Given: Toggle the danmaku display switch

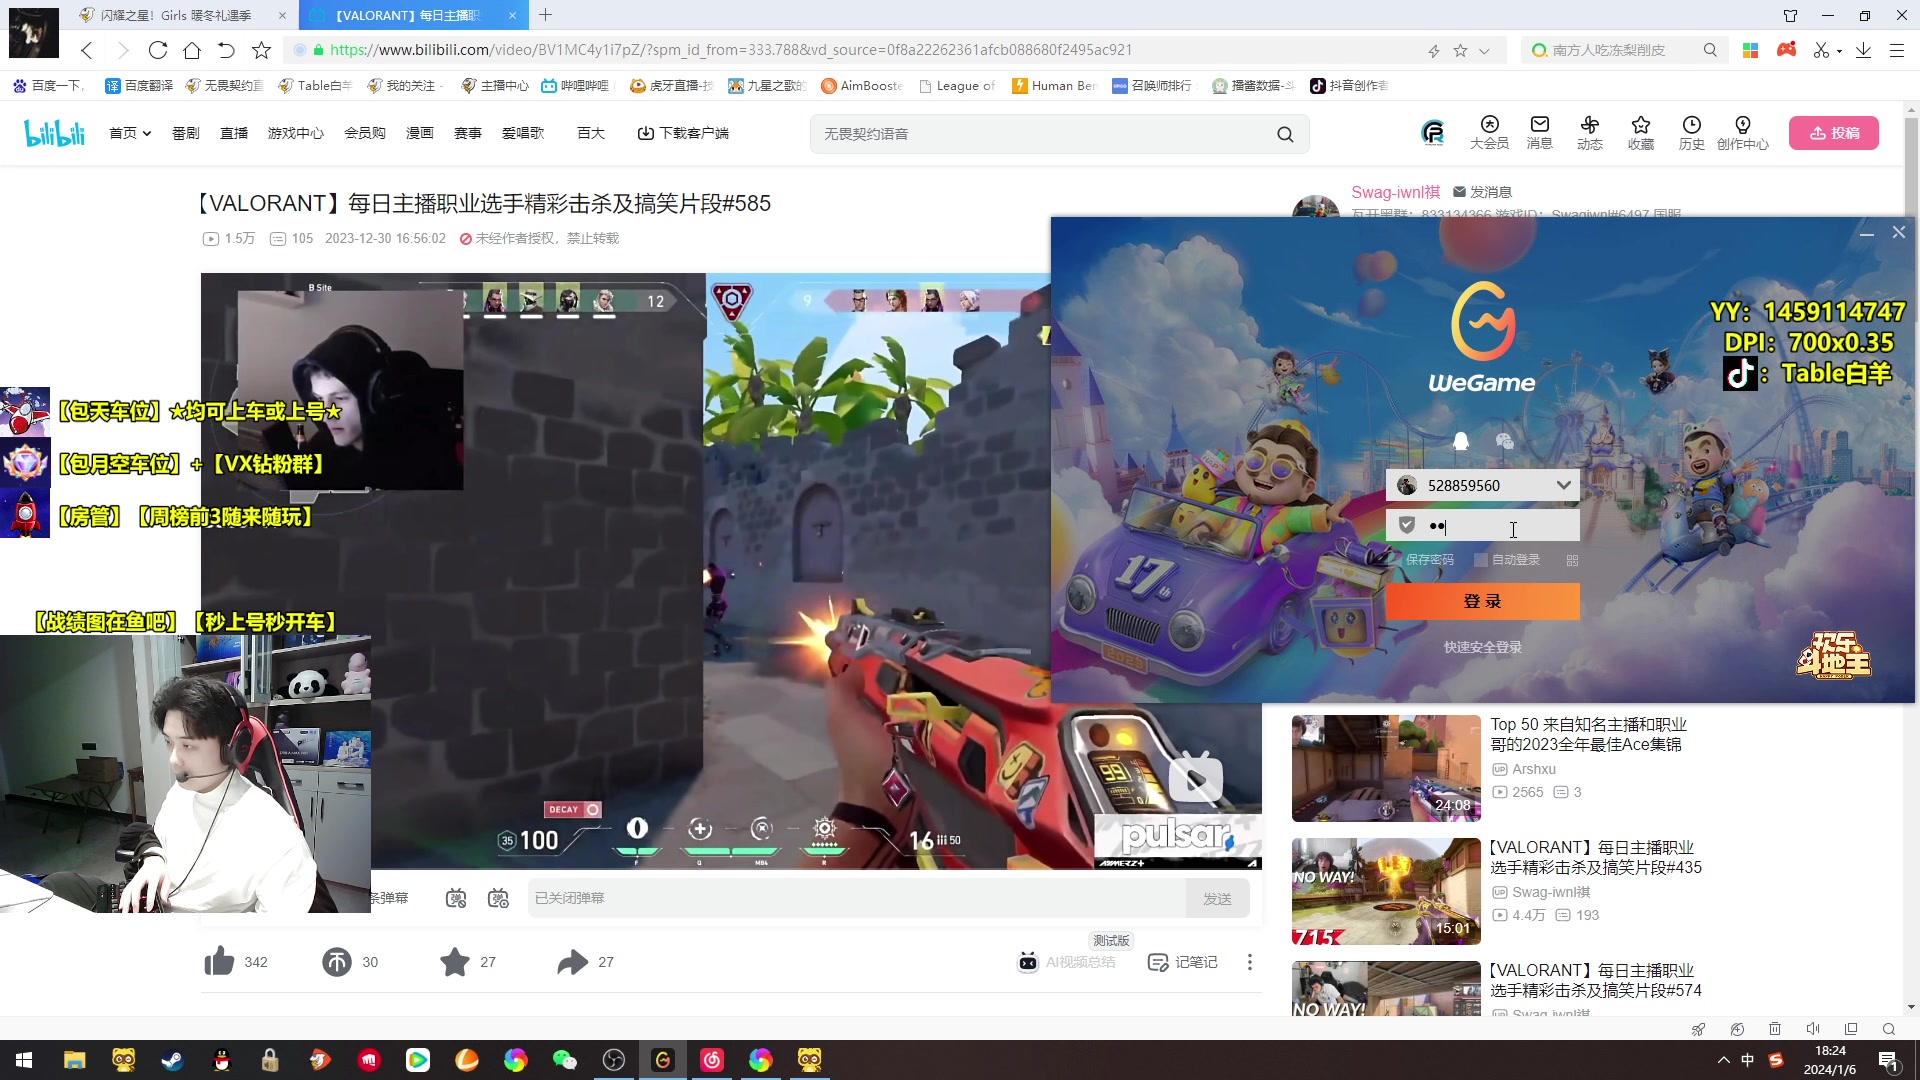Looking at the screenshot, I should tap(456, 898).
